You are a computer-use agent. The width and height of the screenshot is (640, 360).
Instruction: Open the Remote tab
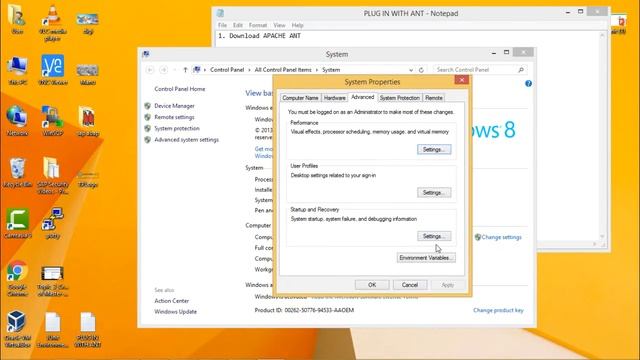click(x=433, y=98)
